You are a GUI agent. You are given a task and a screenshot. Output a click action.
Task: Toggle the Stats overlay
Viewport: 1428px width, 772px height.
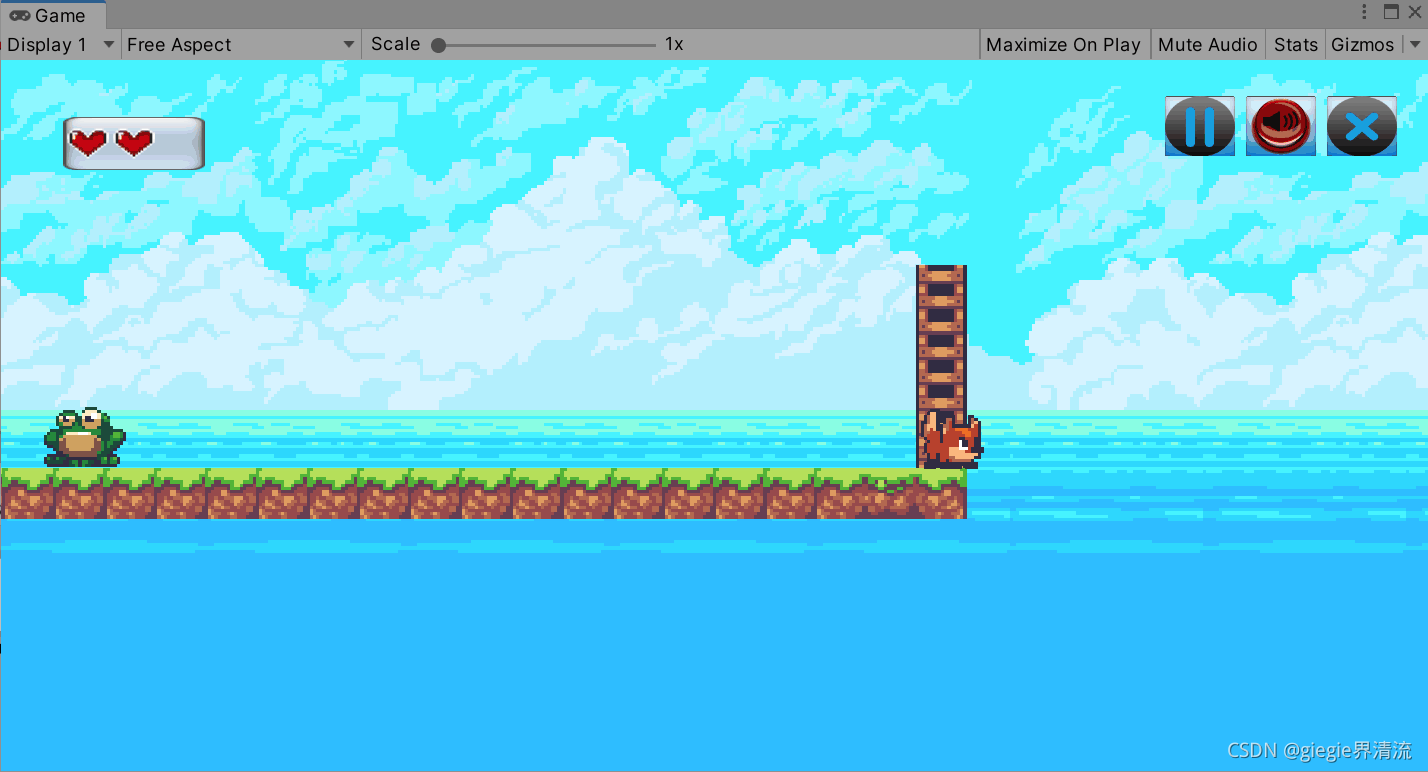pyautogui.click(x=1295, y=44)
